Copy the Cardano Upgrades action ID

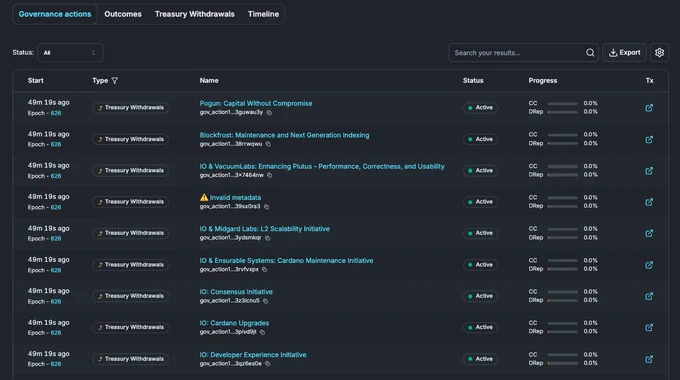262,332
